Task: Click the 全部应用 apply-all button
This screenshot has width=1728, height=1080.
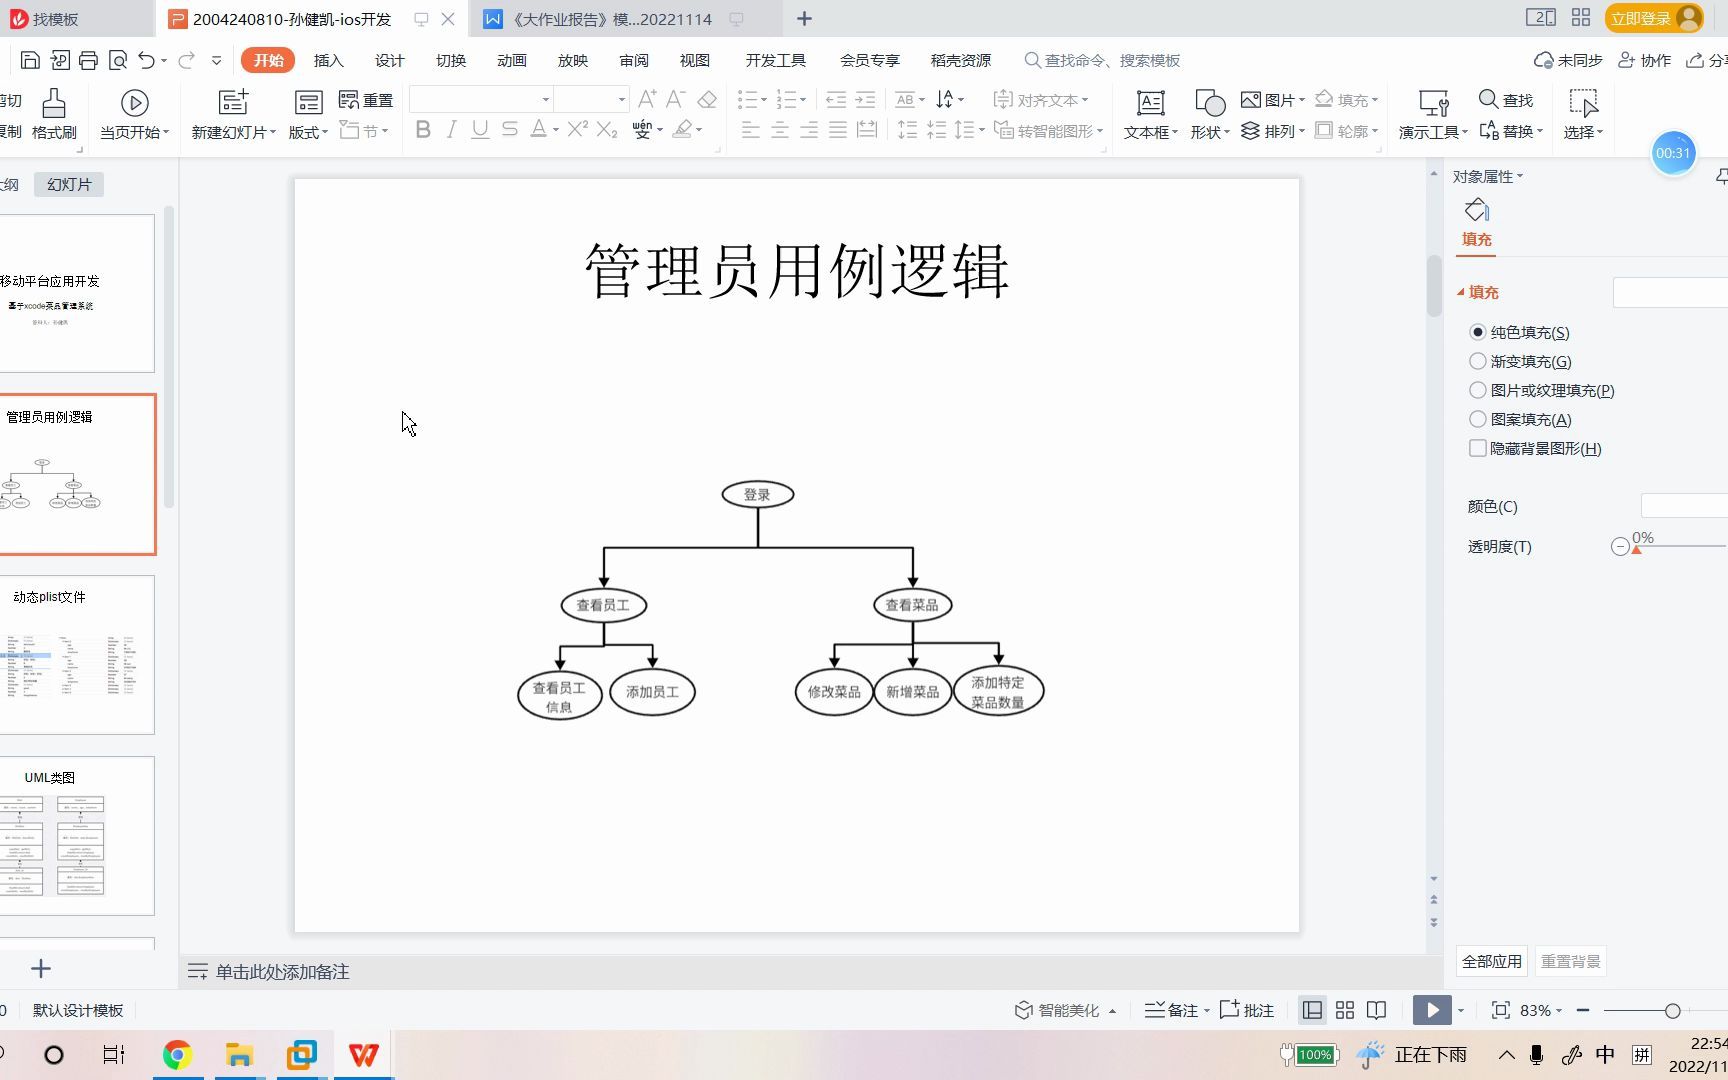Action: pyautogui.click(x=1491, y=960)
